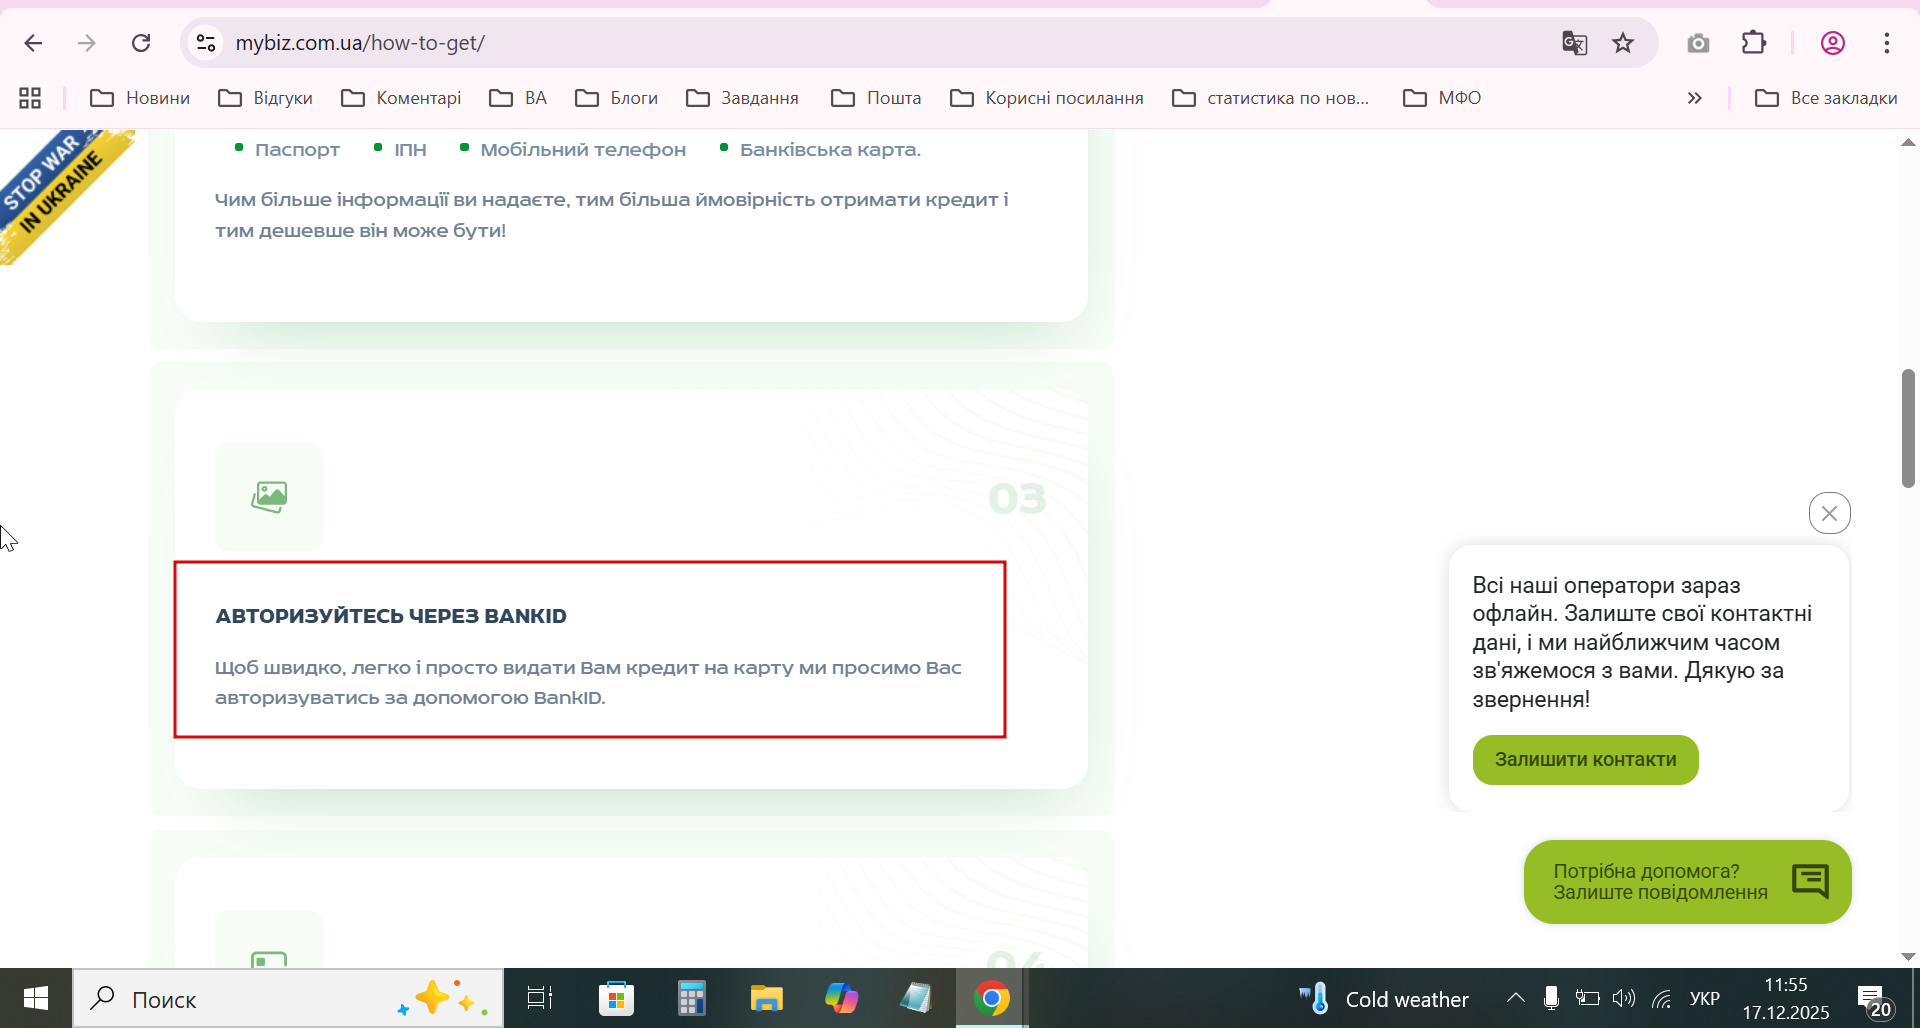Click the Поиск taskbar search box
Viewport: 1920px width, 1028px height.
(x=288, y=998)
